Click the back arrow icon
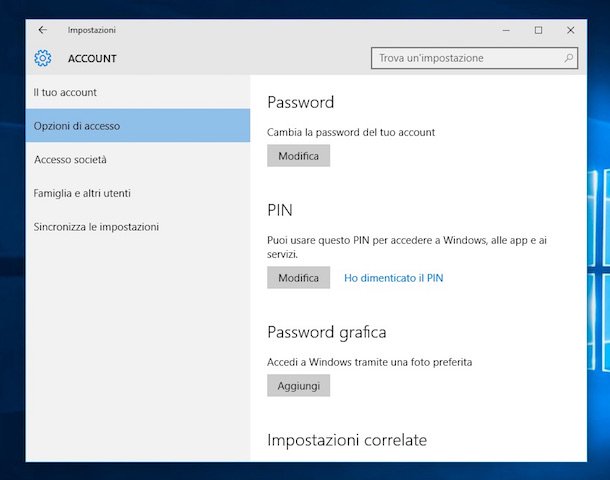 [x=43, y=30]
